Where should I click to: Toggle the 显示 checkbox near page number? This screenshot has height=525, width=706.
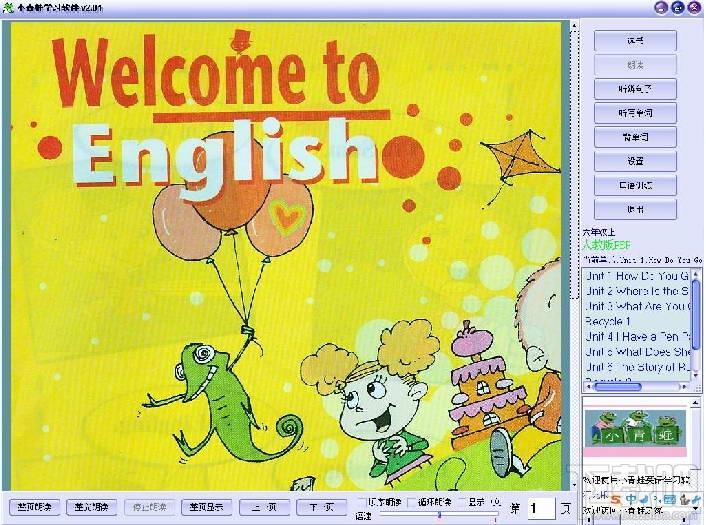coord(462,501)
